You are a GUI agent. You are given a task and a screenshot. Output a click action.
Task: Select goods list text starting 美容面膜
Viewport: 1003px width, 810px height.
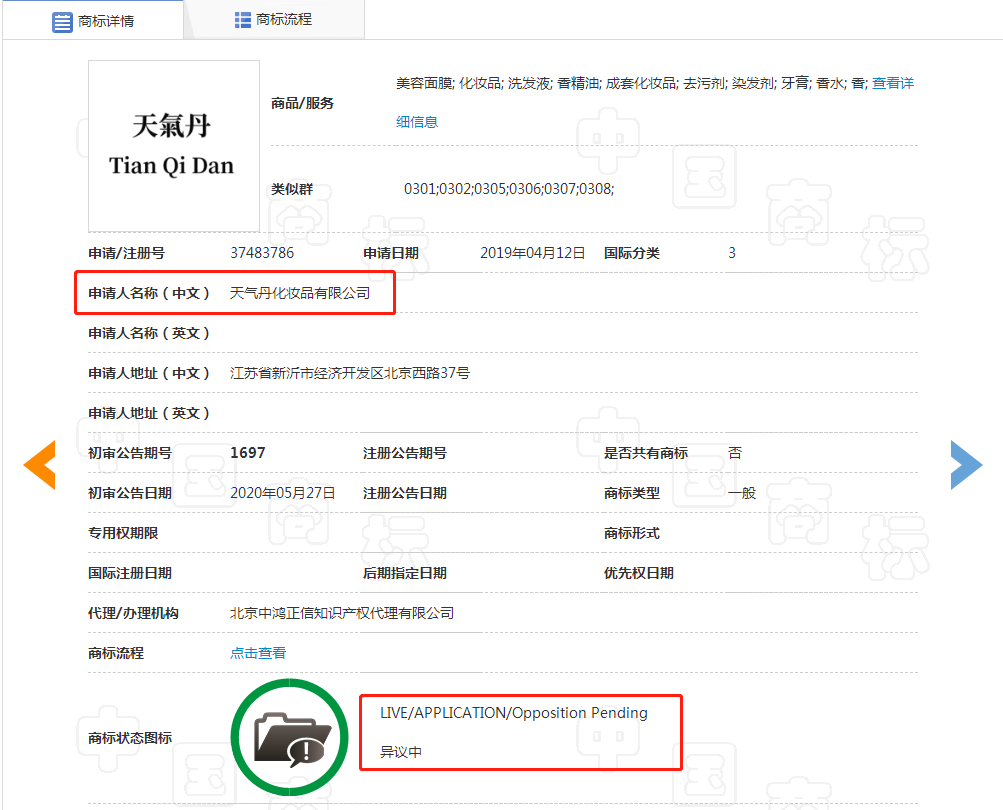click(632, 83)
